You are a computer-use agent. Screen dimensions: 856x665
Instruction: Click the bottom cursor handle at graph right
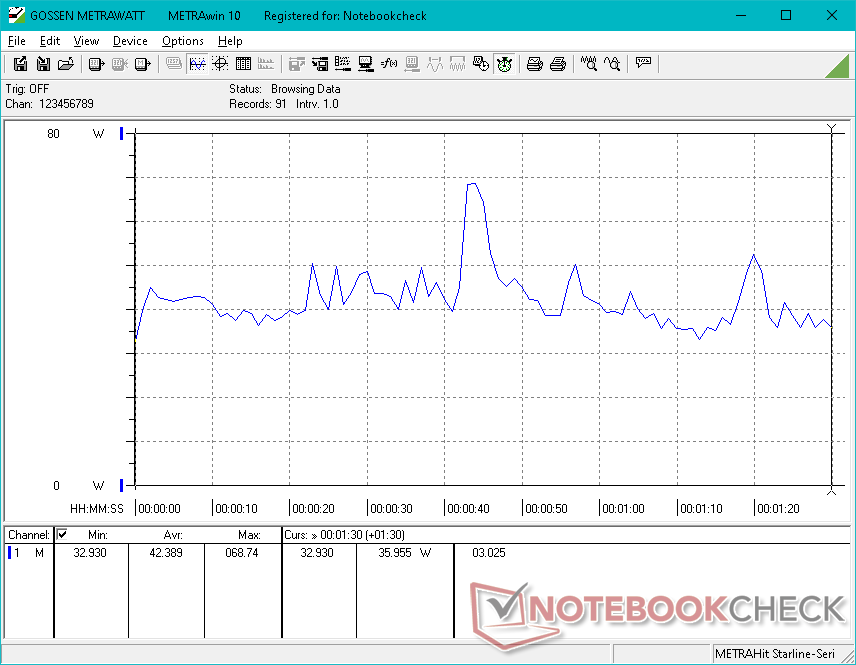pyautogui.click(x=831, y=491)
